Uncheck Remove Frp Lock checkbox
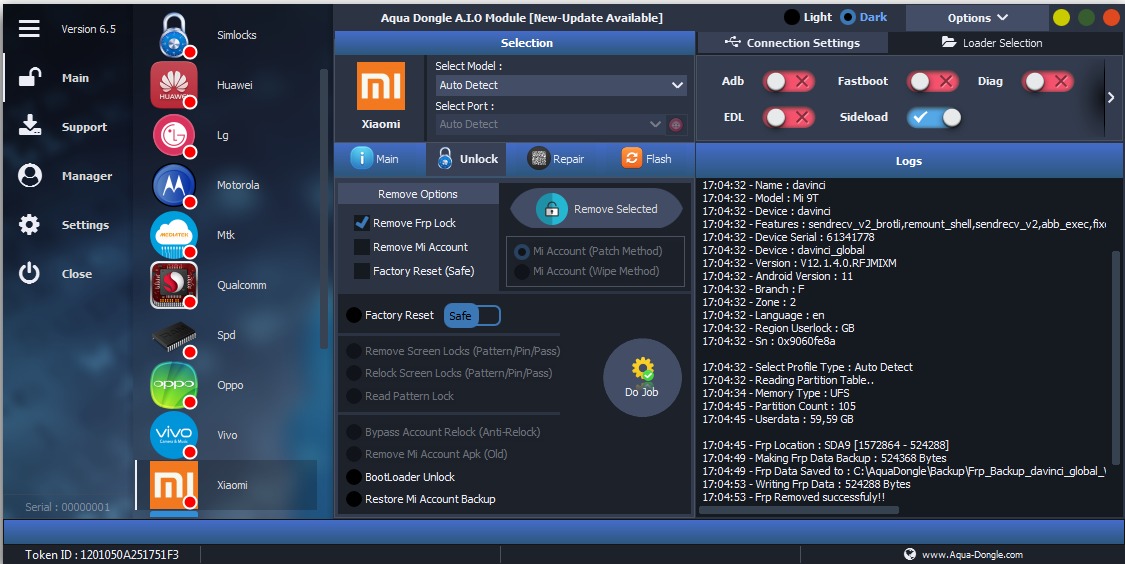Image resolution: width=1125 pixels, height=564 pixels. coord(362,222)
